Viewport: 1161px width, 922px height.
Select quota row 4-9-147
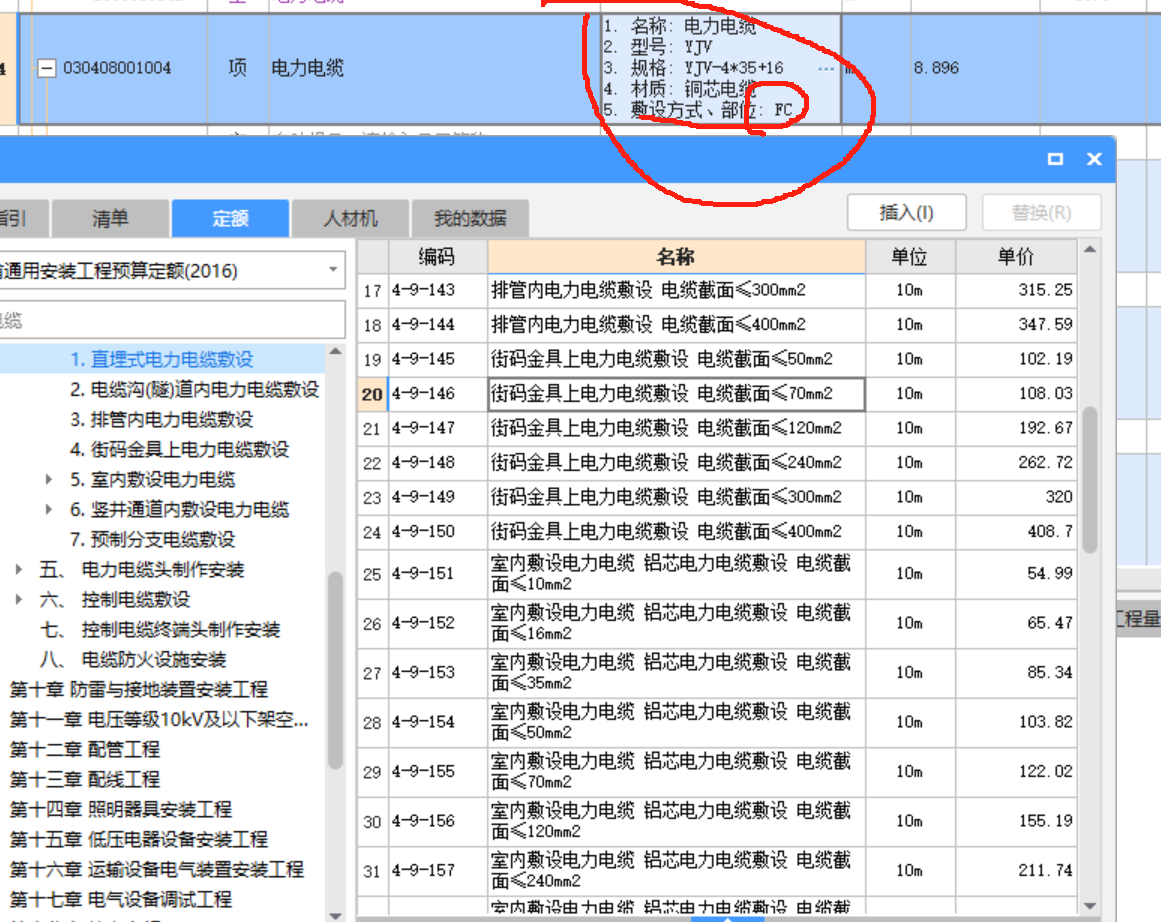pyautogui.click(x=717, y=428)
